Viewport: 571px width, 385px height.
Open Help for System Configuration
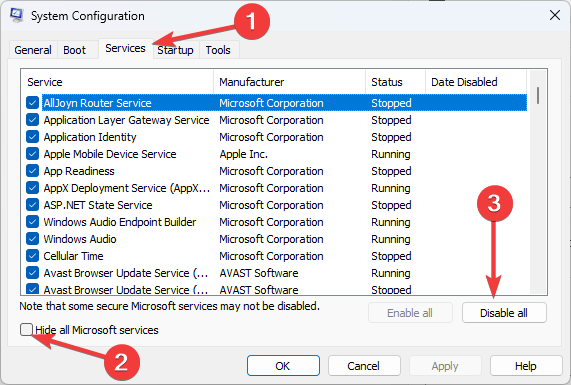point(526,366)
